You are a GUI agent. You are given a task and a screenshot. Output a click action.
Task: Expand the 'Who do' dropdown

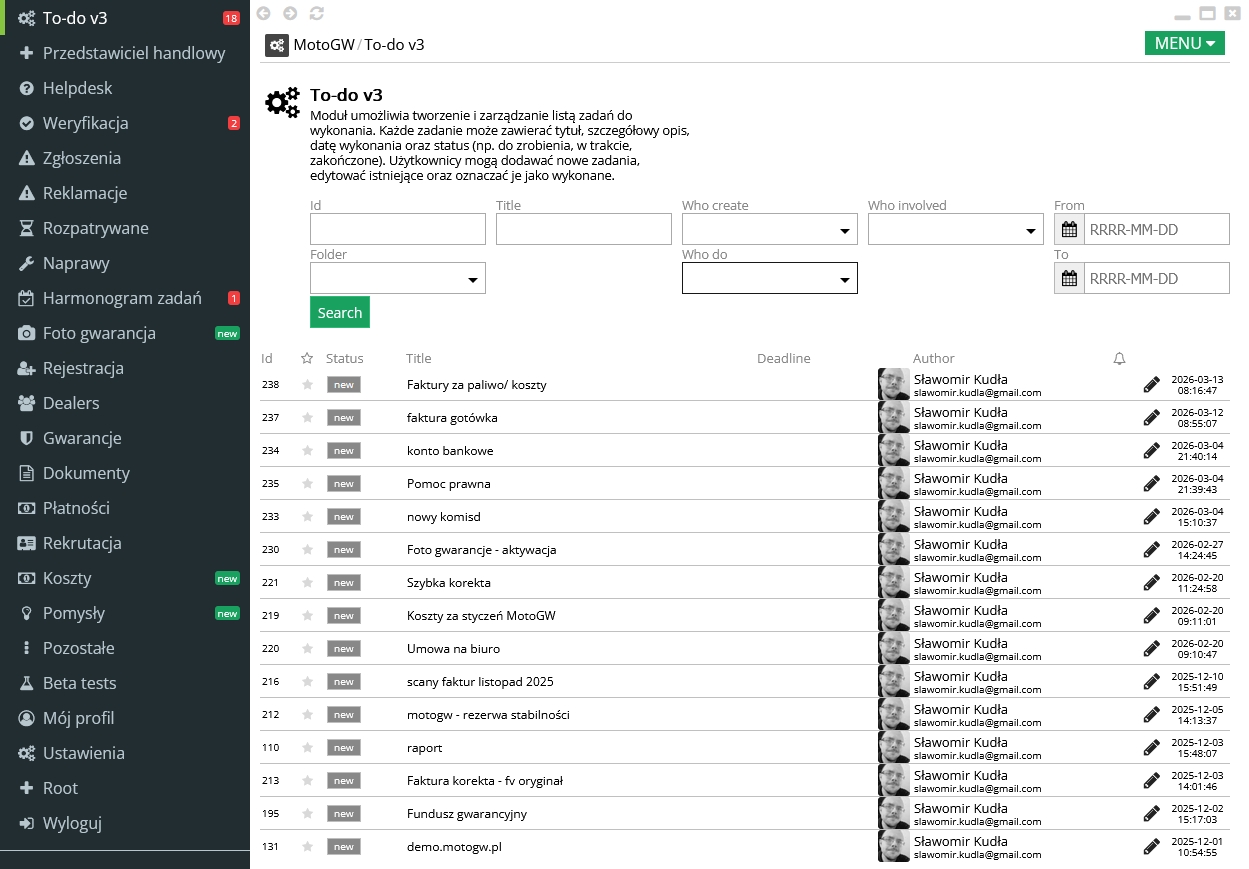click(769, 279)
